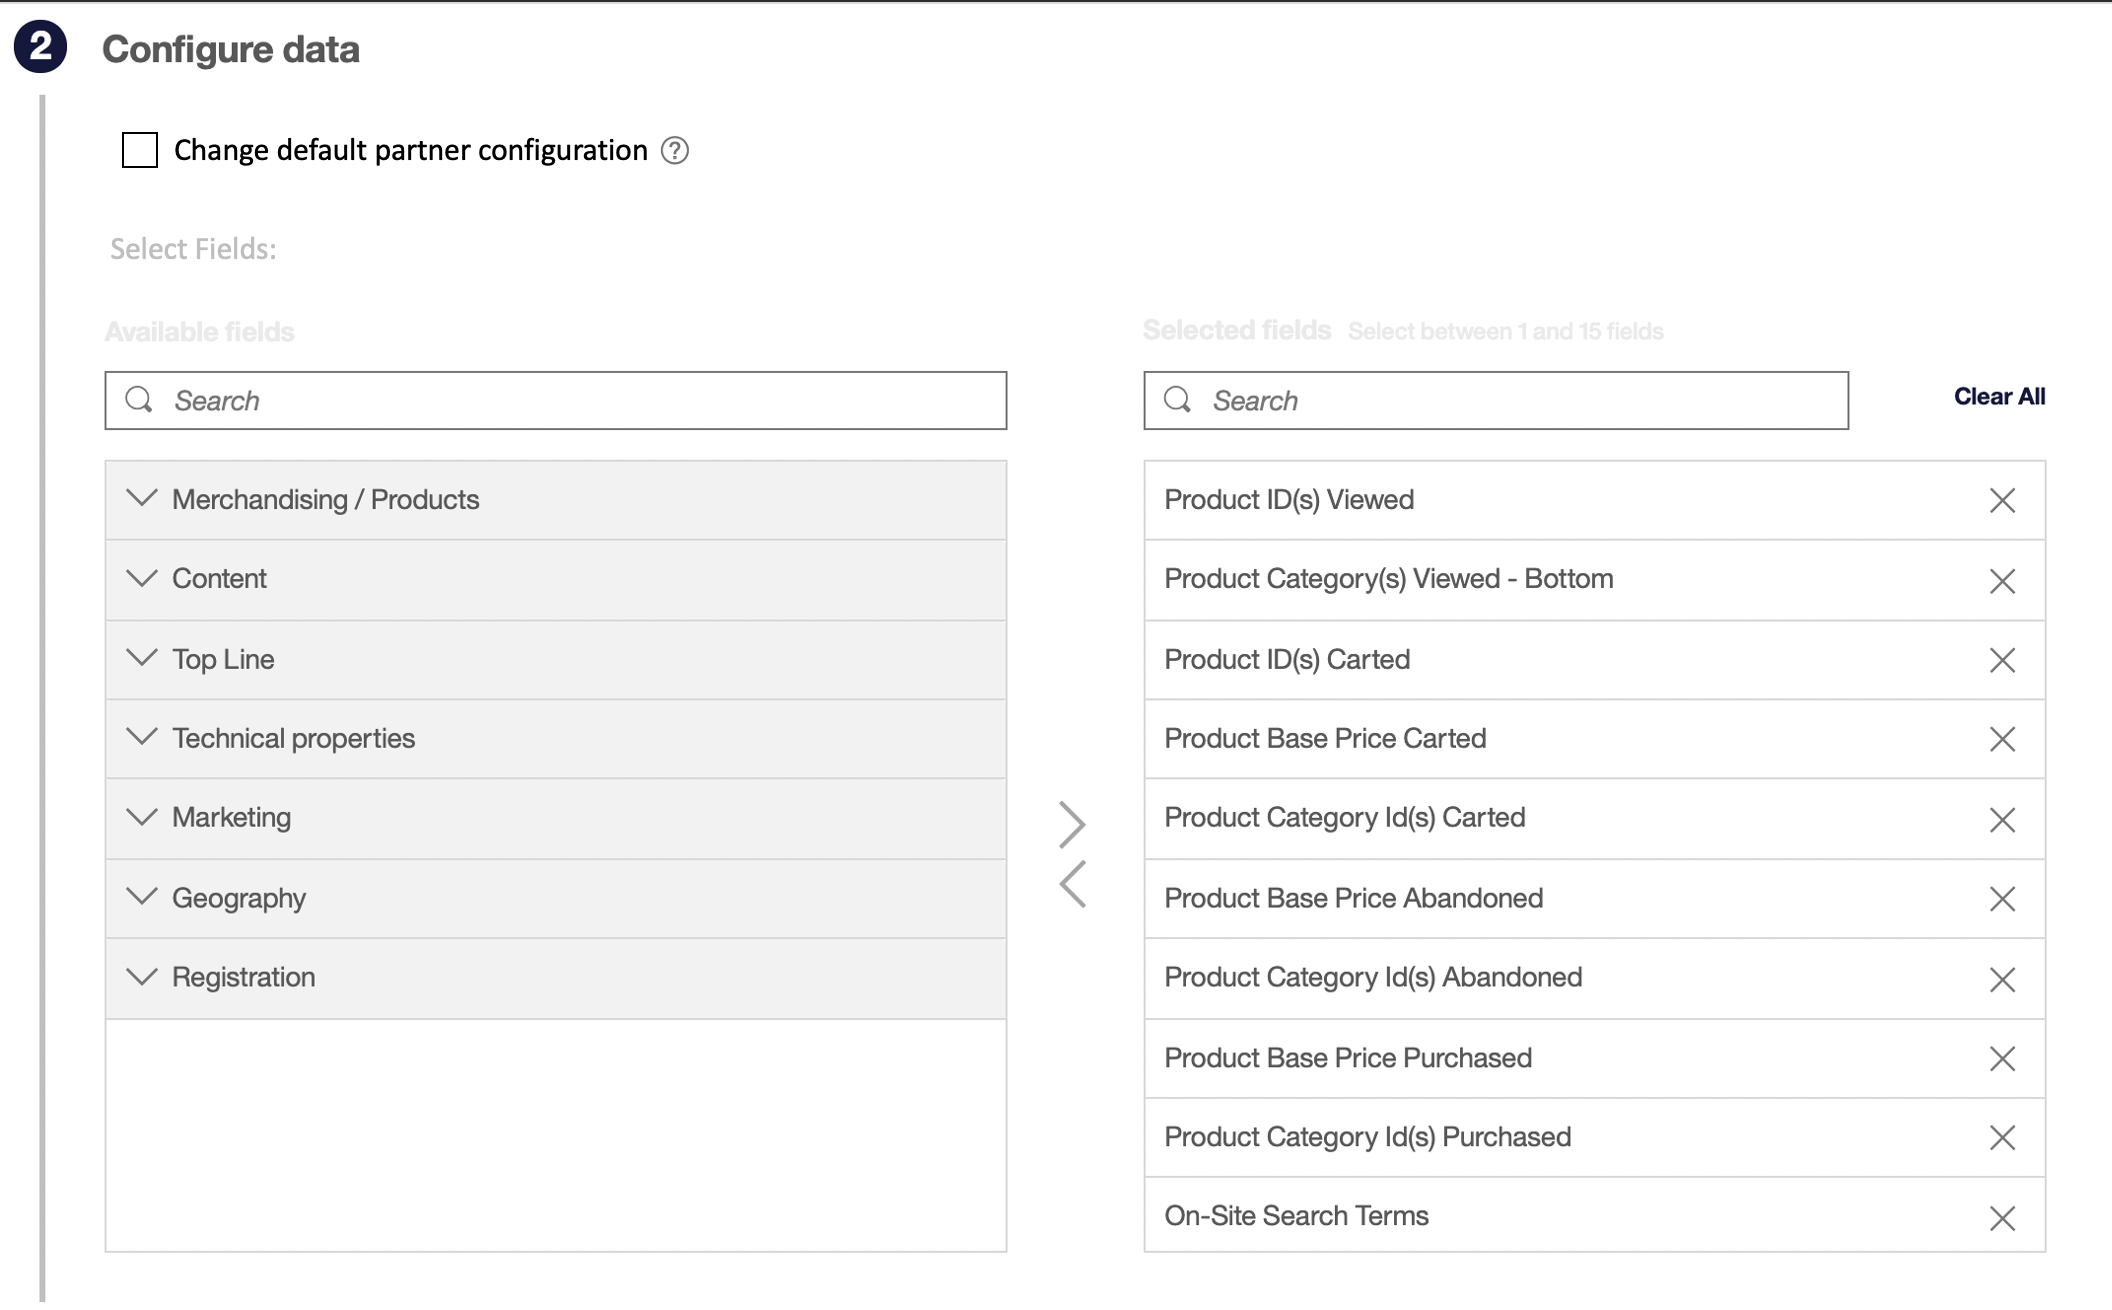Viewport: 2112px width, 1310px height.
Task: Clear all selected fields
Action: [1999, 396]
